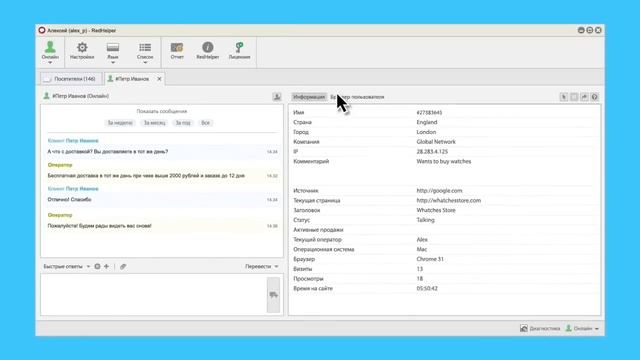Image resolution: width=640 pixels, height=360 pixels.
Task: Select the Информация tab
Action: click(309, 97)
